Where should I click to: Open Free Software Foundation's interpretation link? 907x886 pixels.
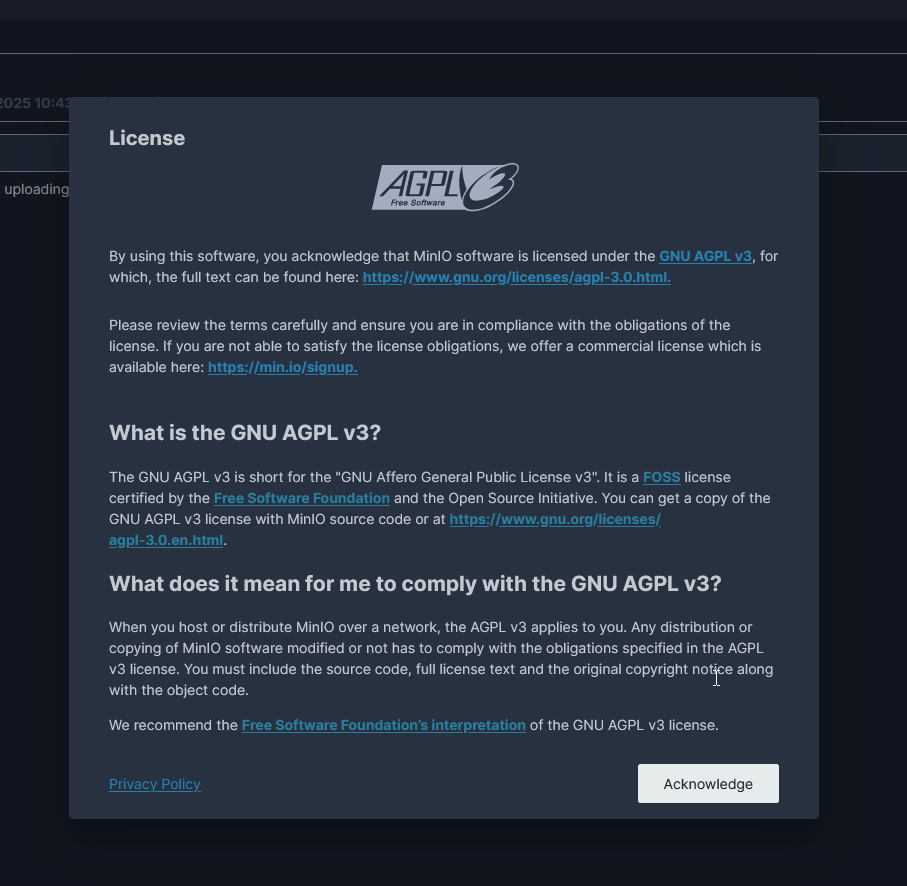[x=383, y=725]
